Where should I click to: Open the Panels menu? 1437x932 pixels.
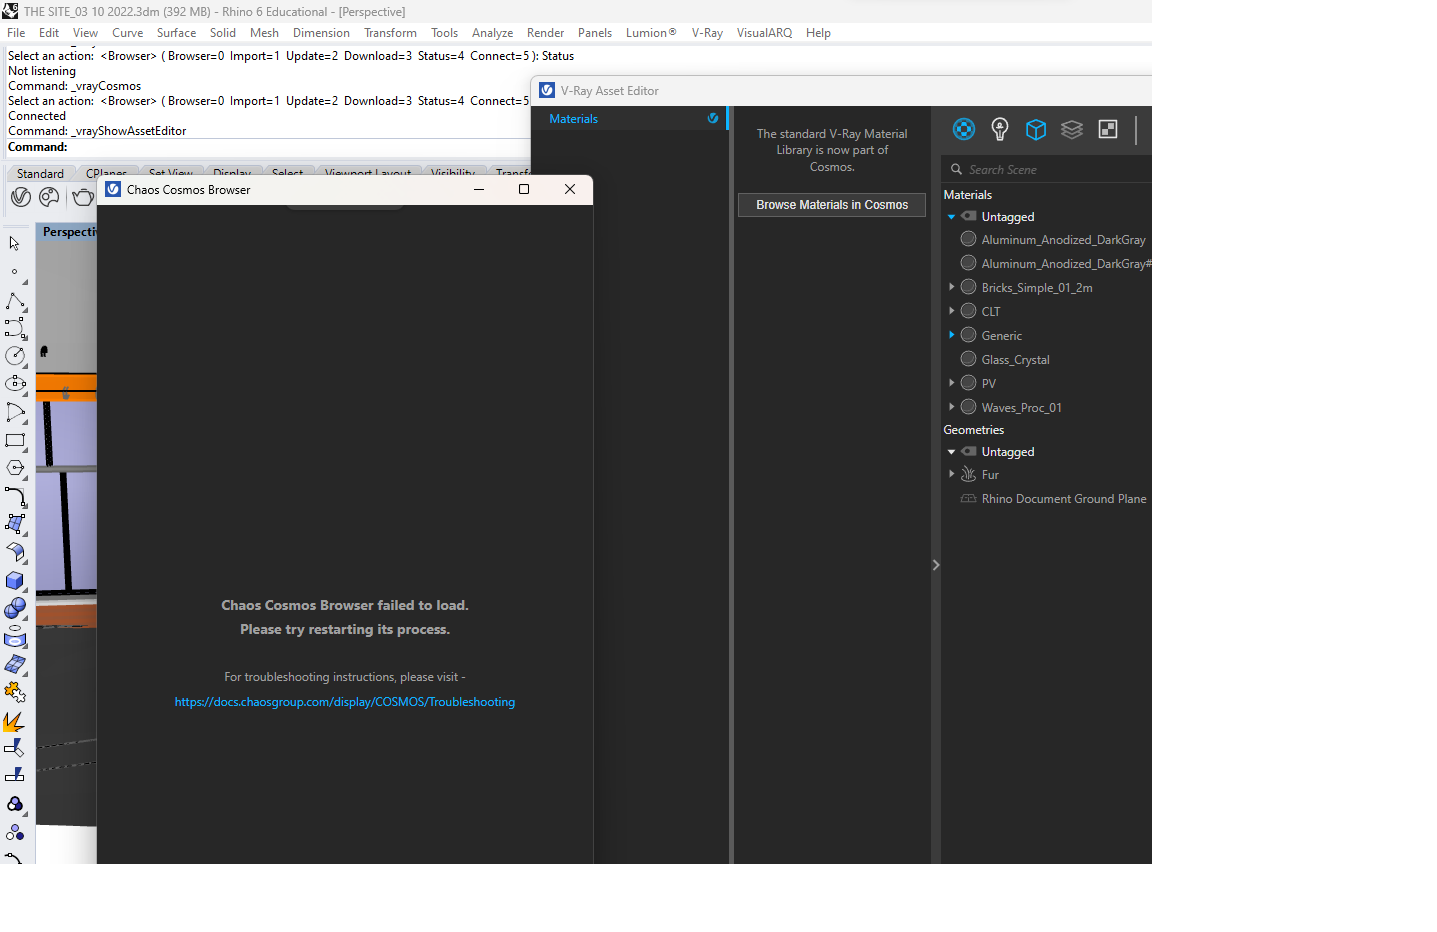[595, 33]
